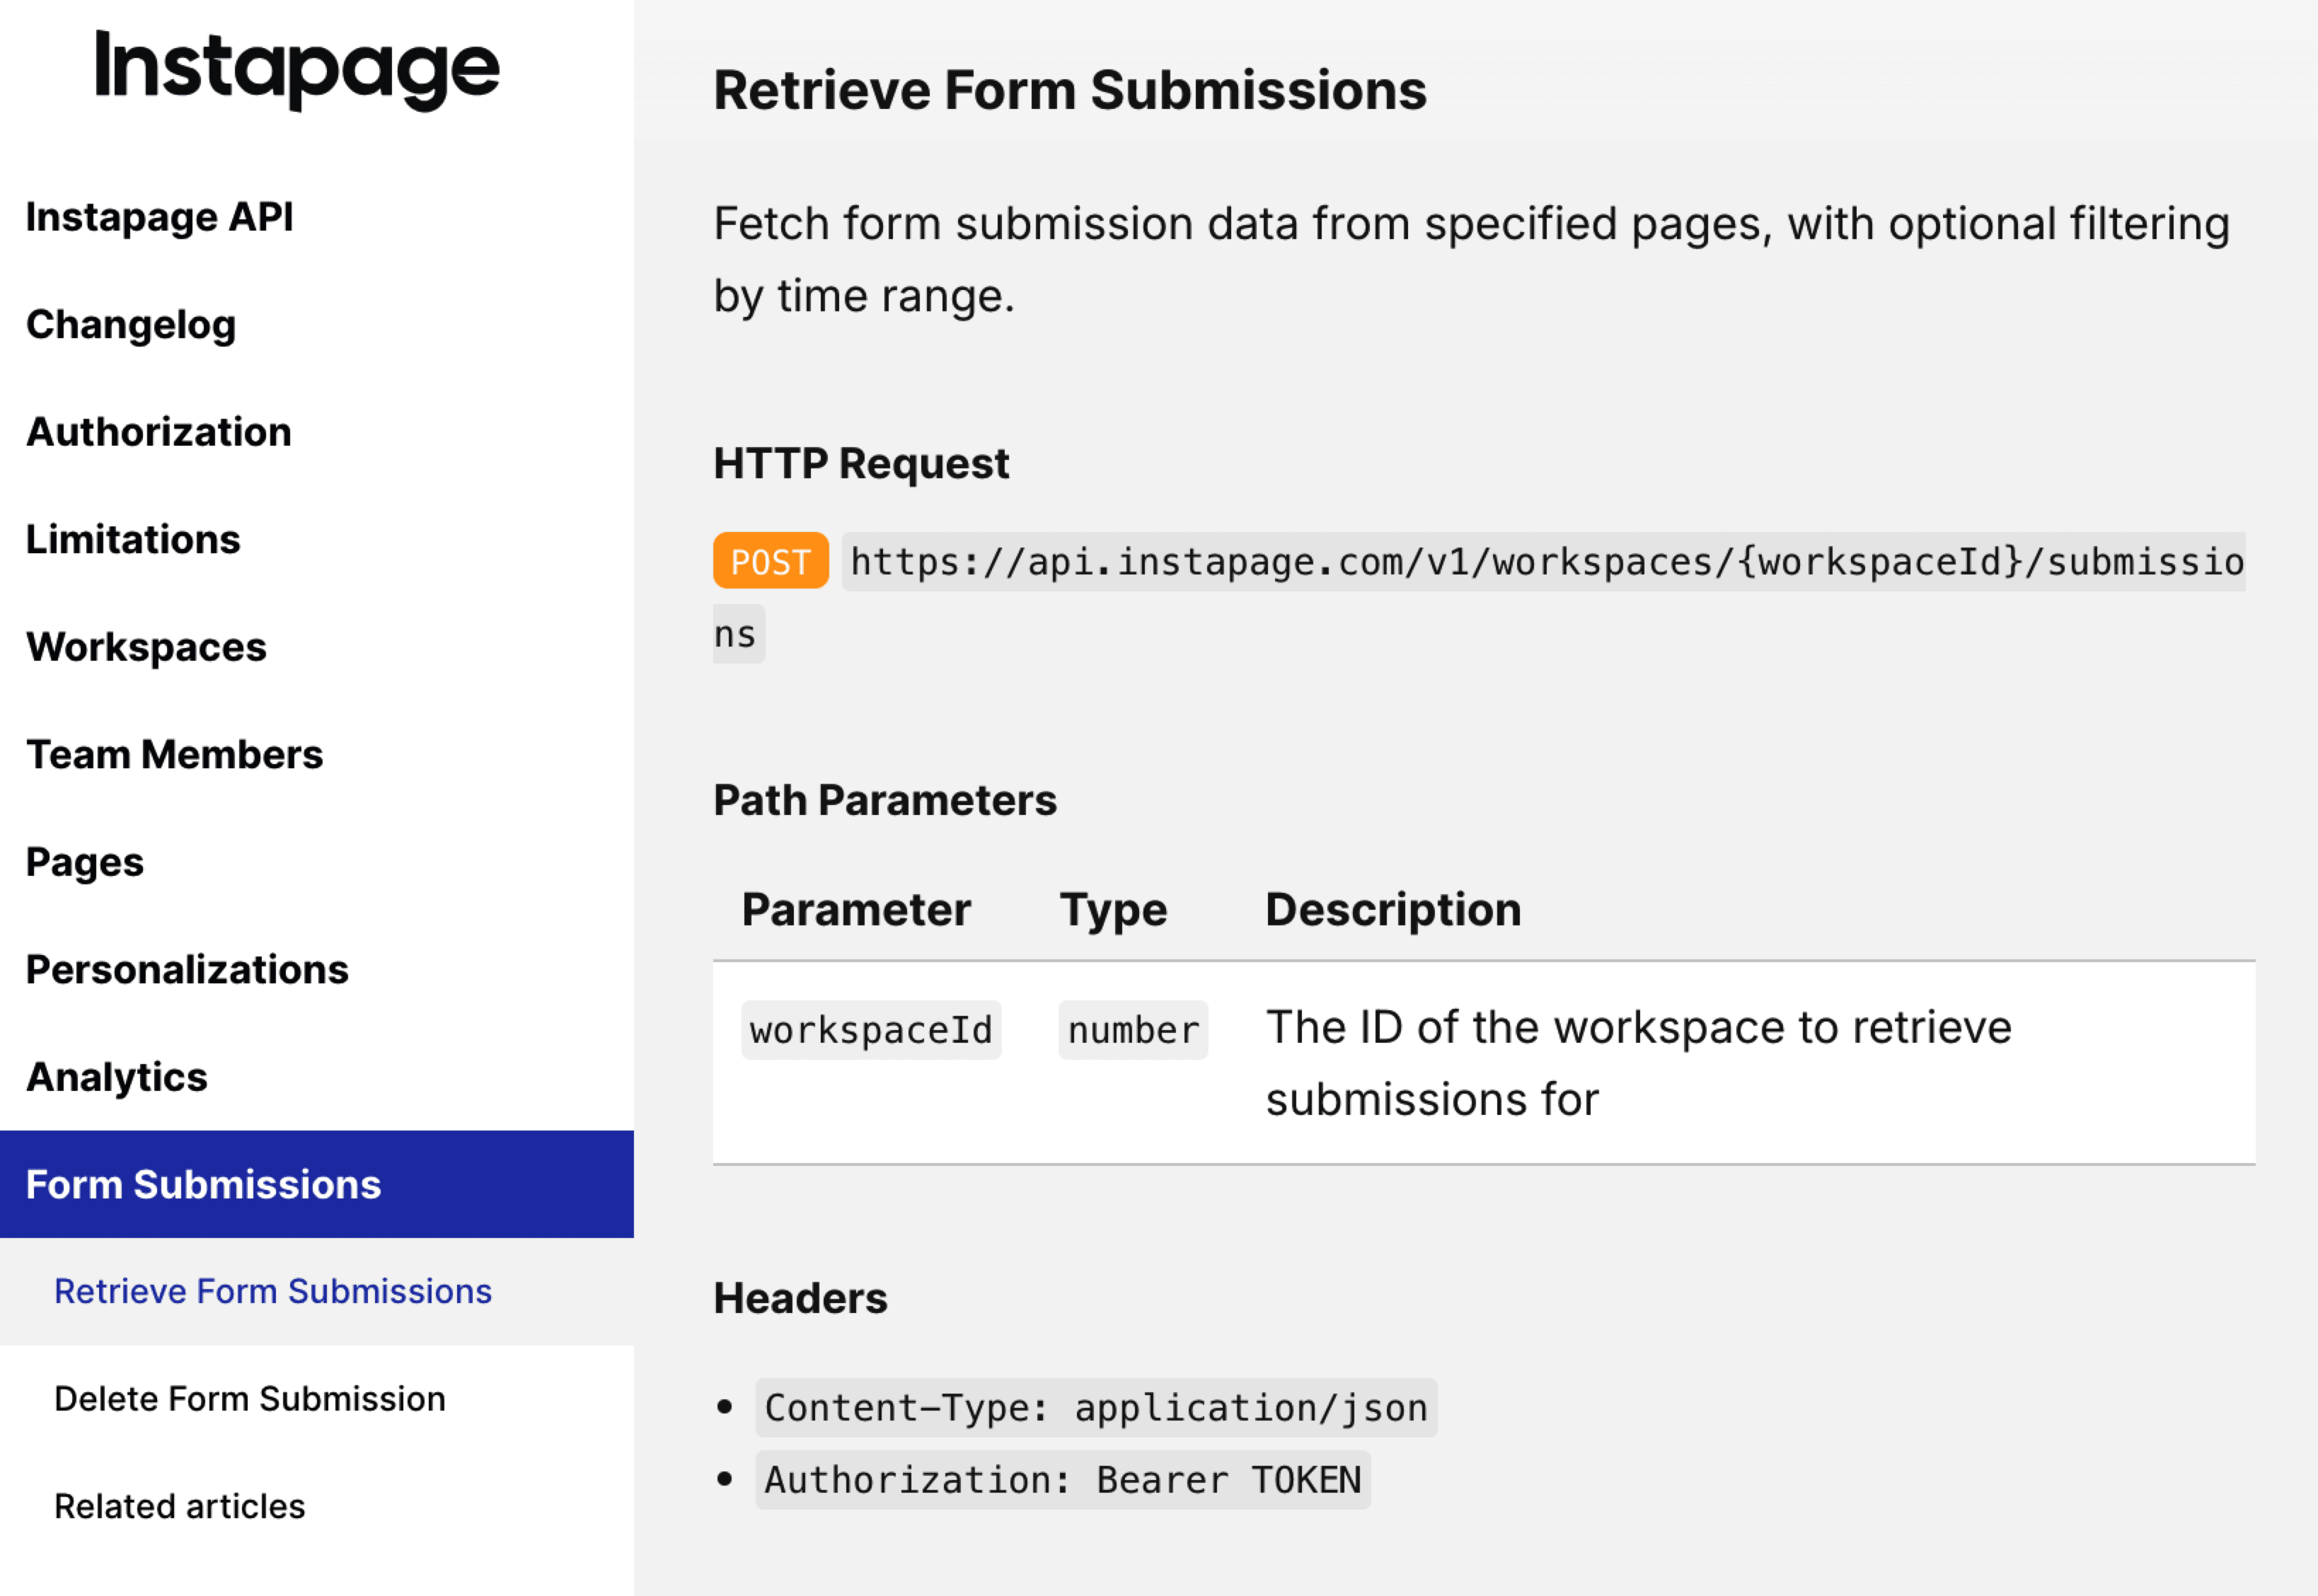The width and height of the screenshot is (2318, 1596).
Task: Select Analytics in the sidebar
Action: [x=117, y=1077]
